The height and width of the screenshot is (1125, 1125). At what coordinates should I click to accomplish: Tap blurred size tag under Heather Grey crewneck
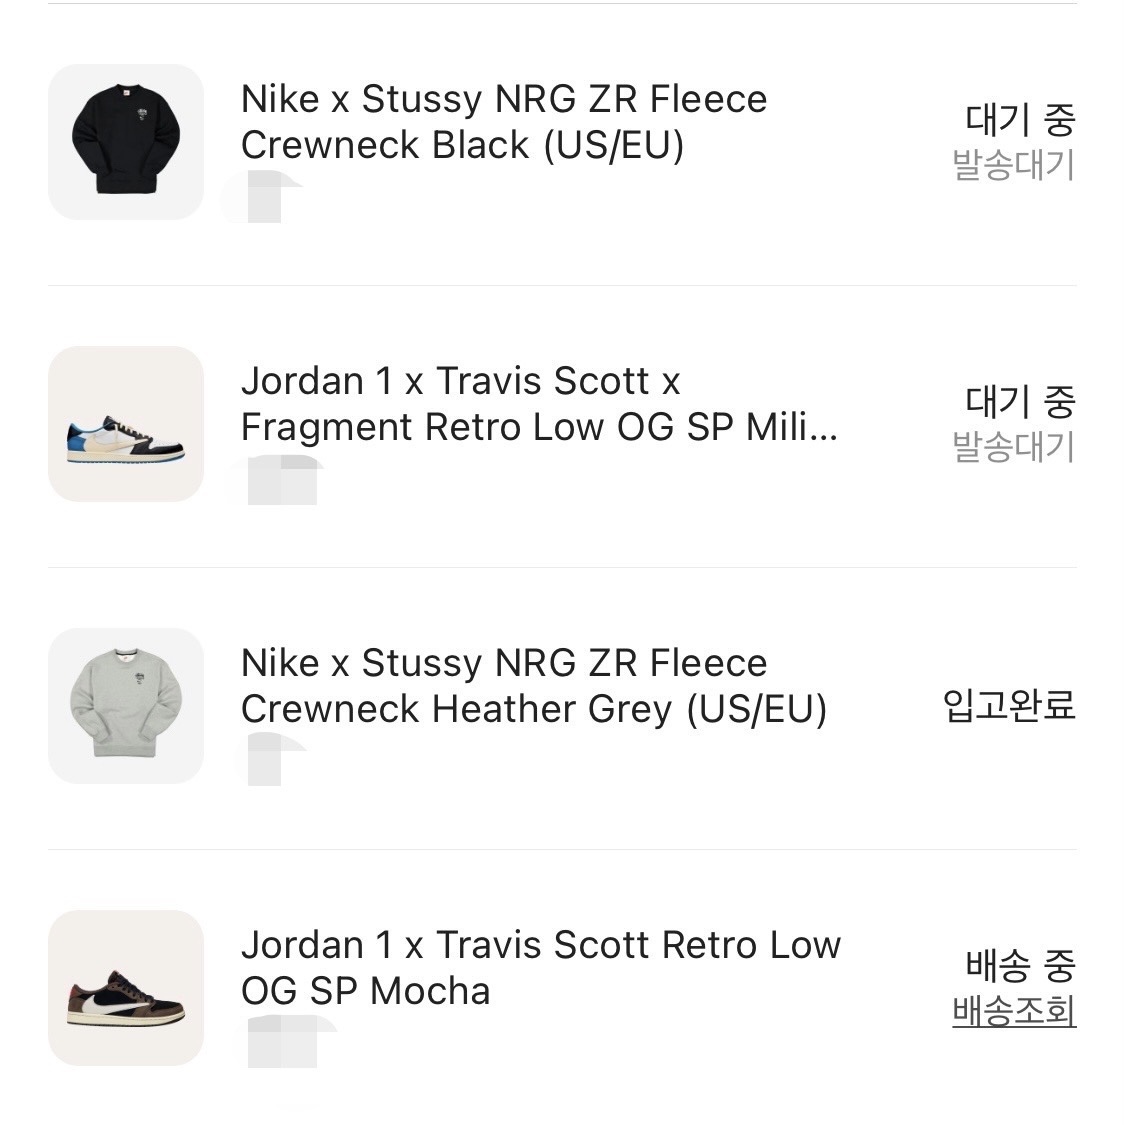268,759
